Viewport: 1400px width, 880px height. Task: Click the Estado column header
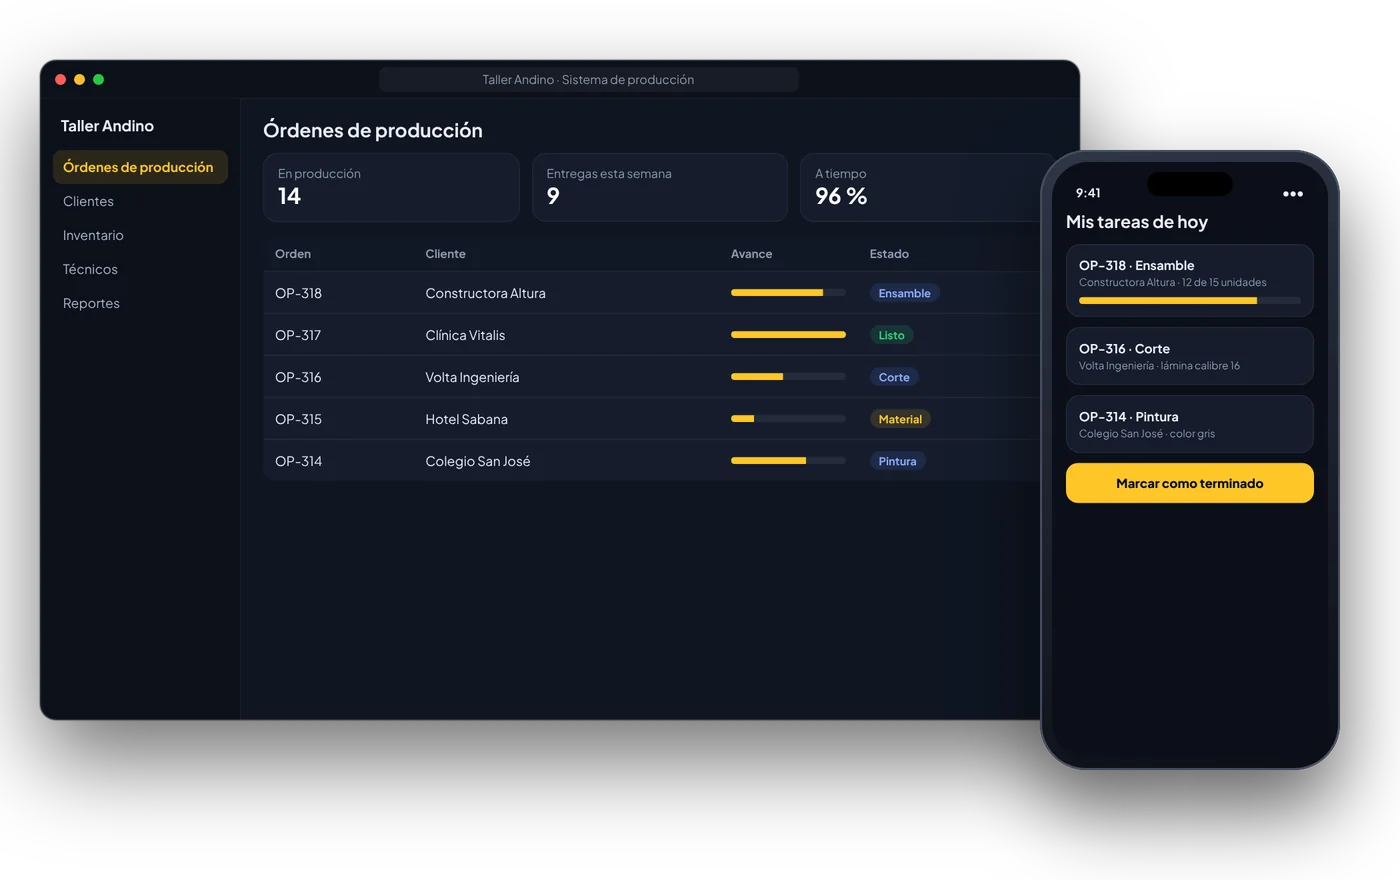tap(889, 254)
